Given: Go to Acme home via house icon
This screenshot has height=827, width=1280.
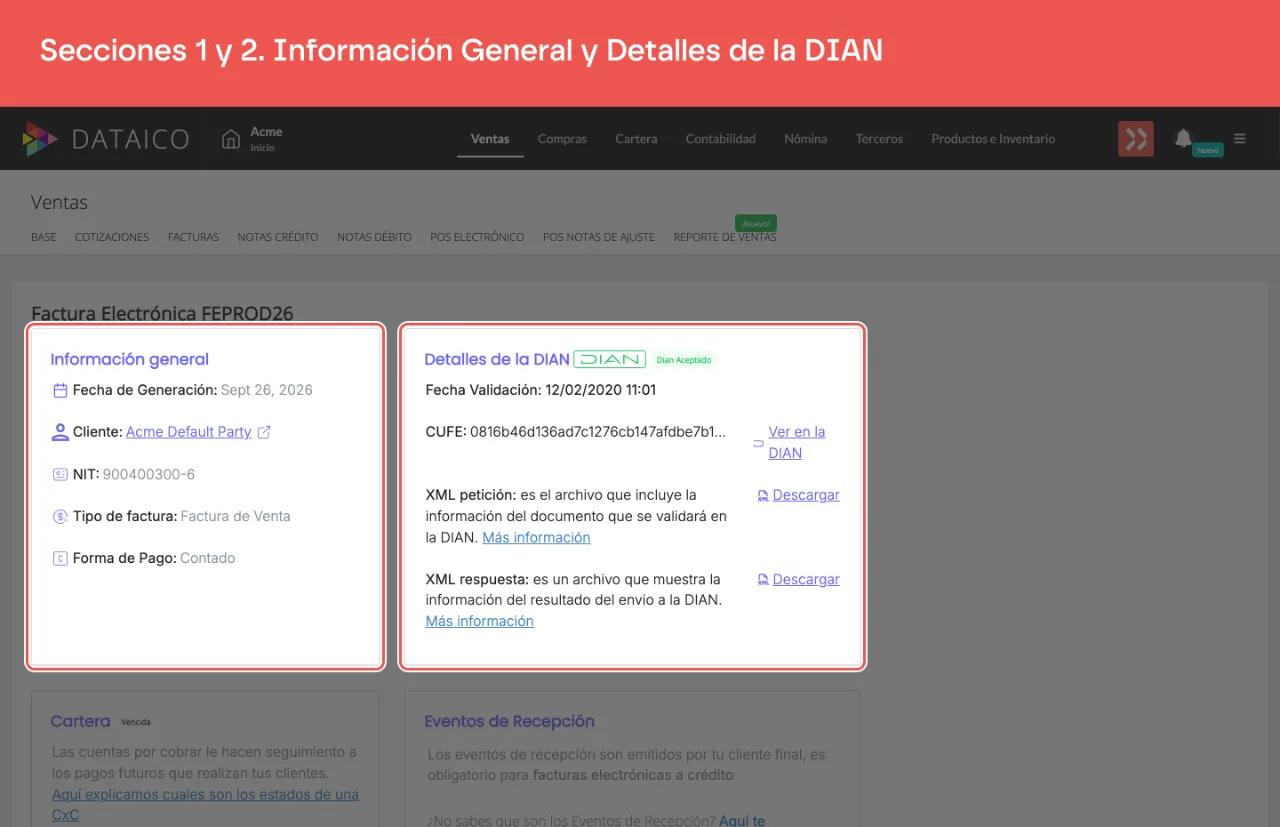Looking at the screenshot, I should [x=231, y=139].
